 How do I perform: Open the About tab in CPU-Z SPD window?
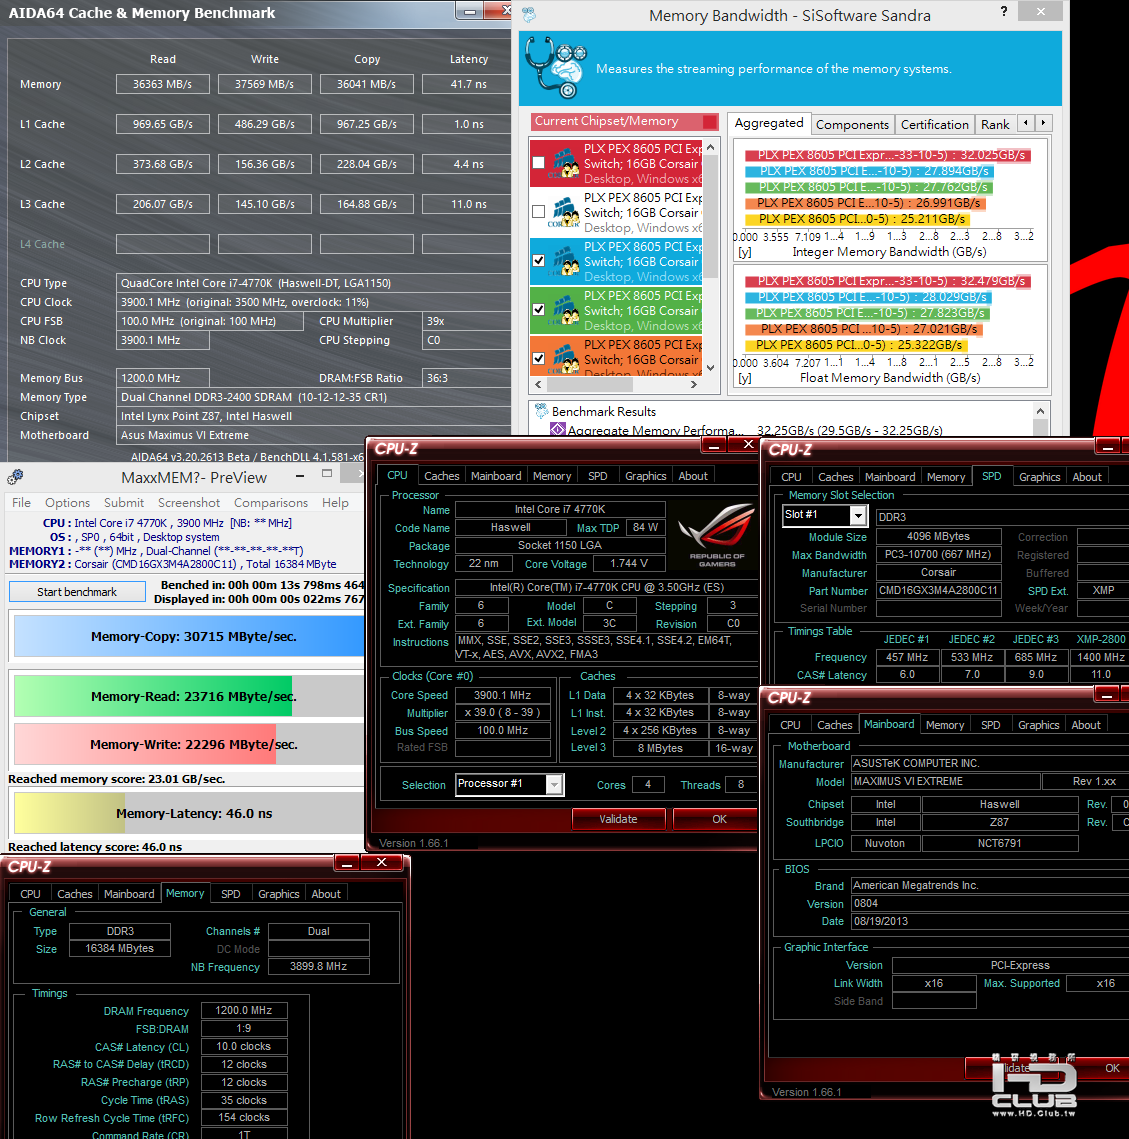pos(1087,477)
